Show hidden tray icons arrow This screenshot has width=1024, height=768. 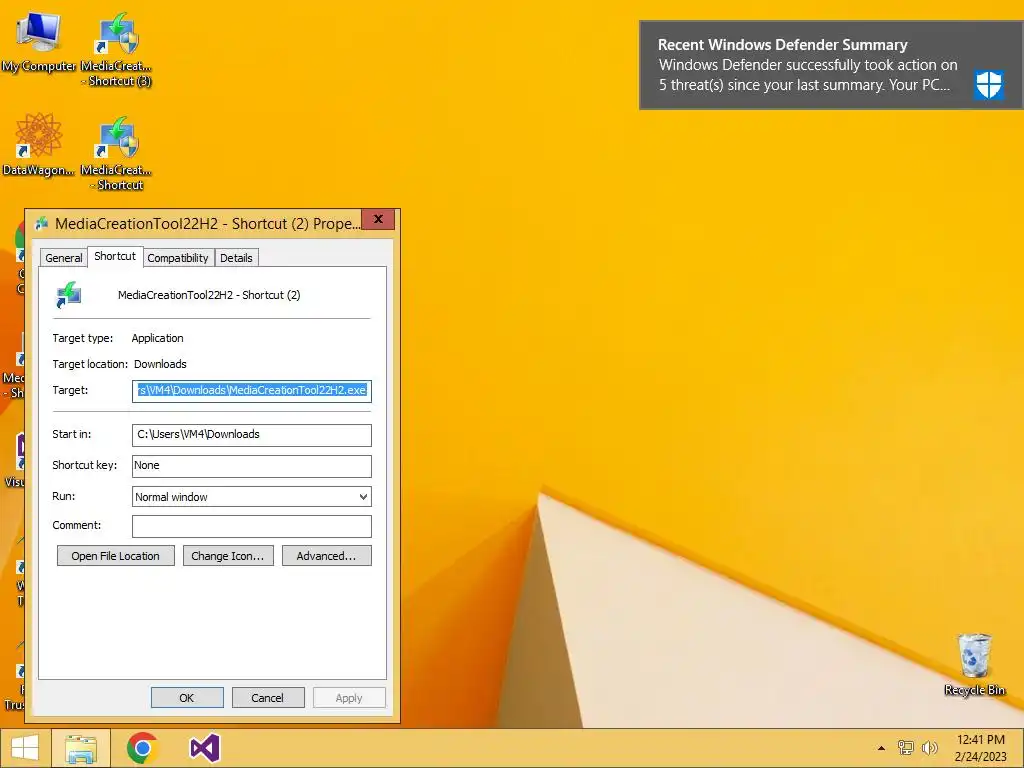[x=881, y=748]
